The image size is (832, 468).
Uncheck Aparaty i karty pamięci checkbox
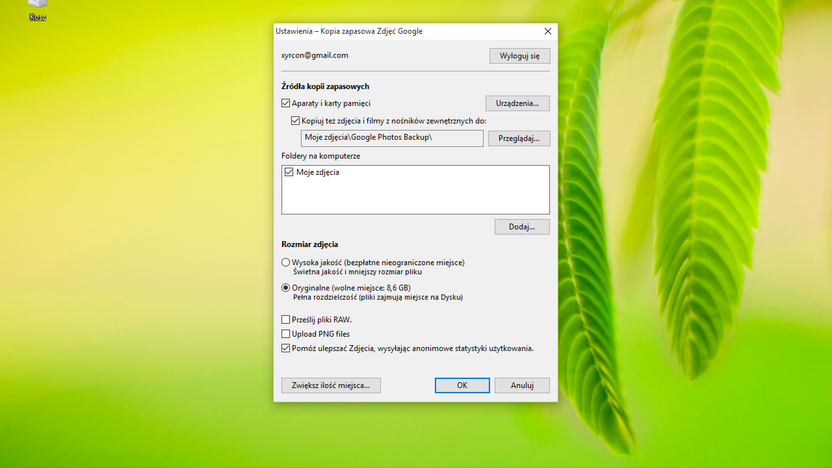[285, 103]
